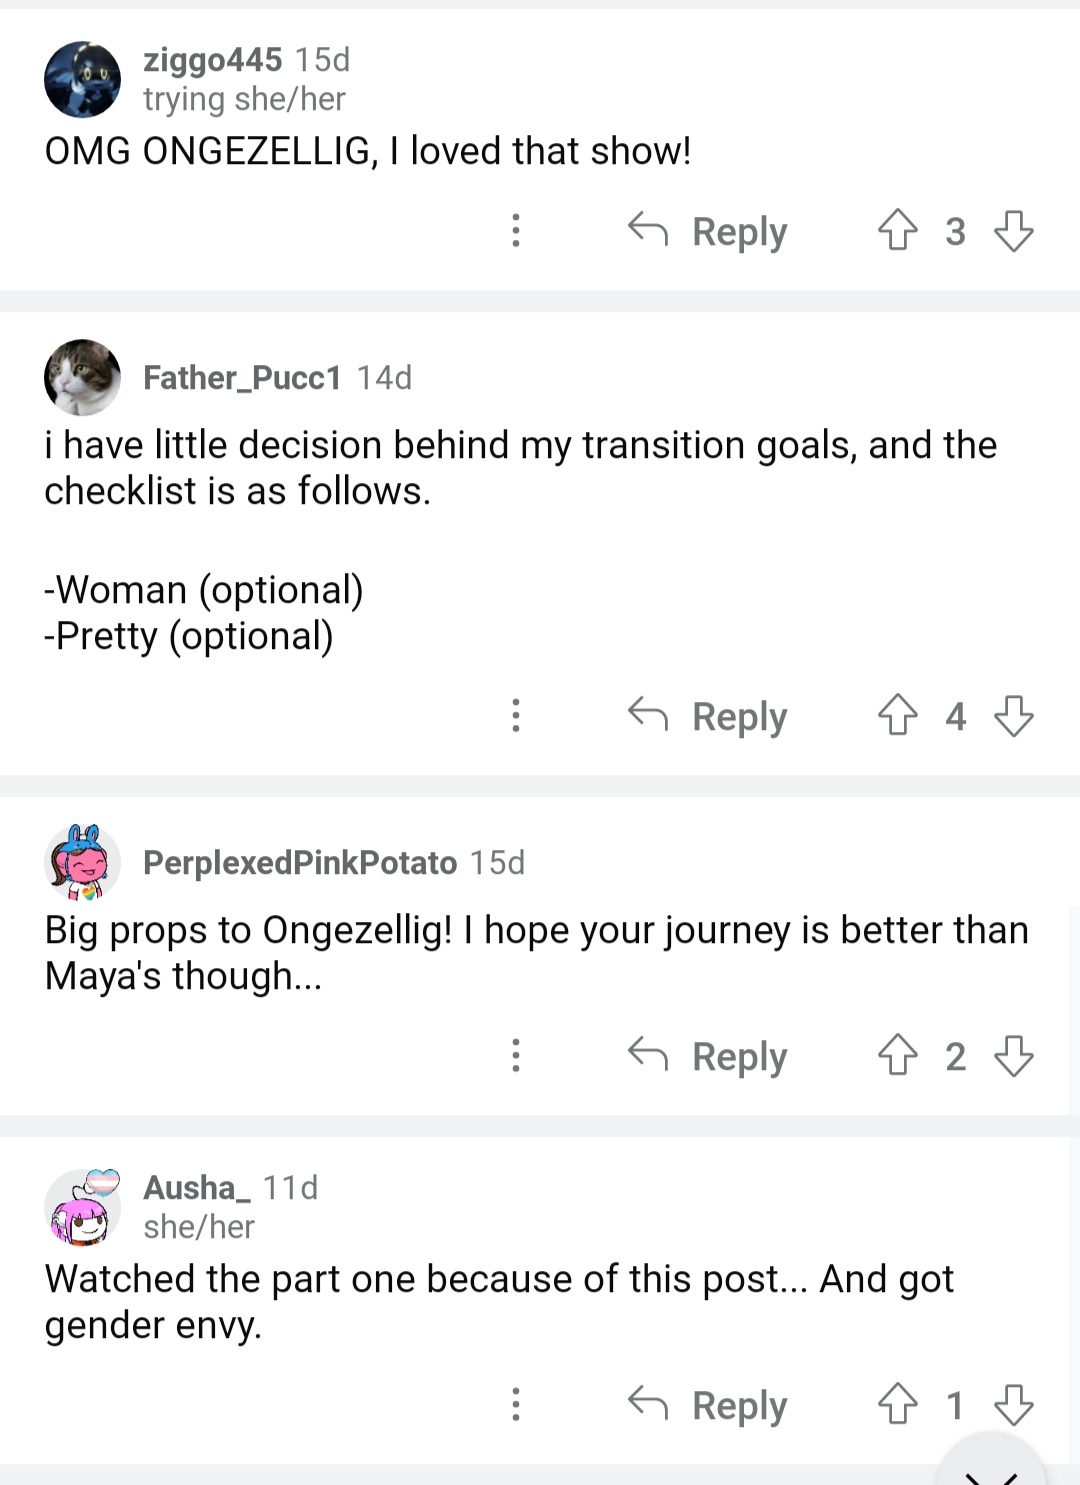Open PerplexedPinkPotato's user profile link
The image size is (1080, 1485).
[x=299, y=862]
